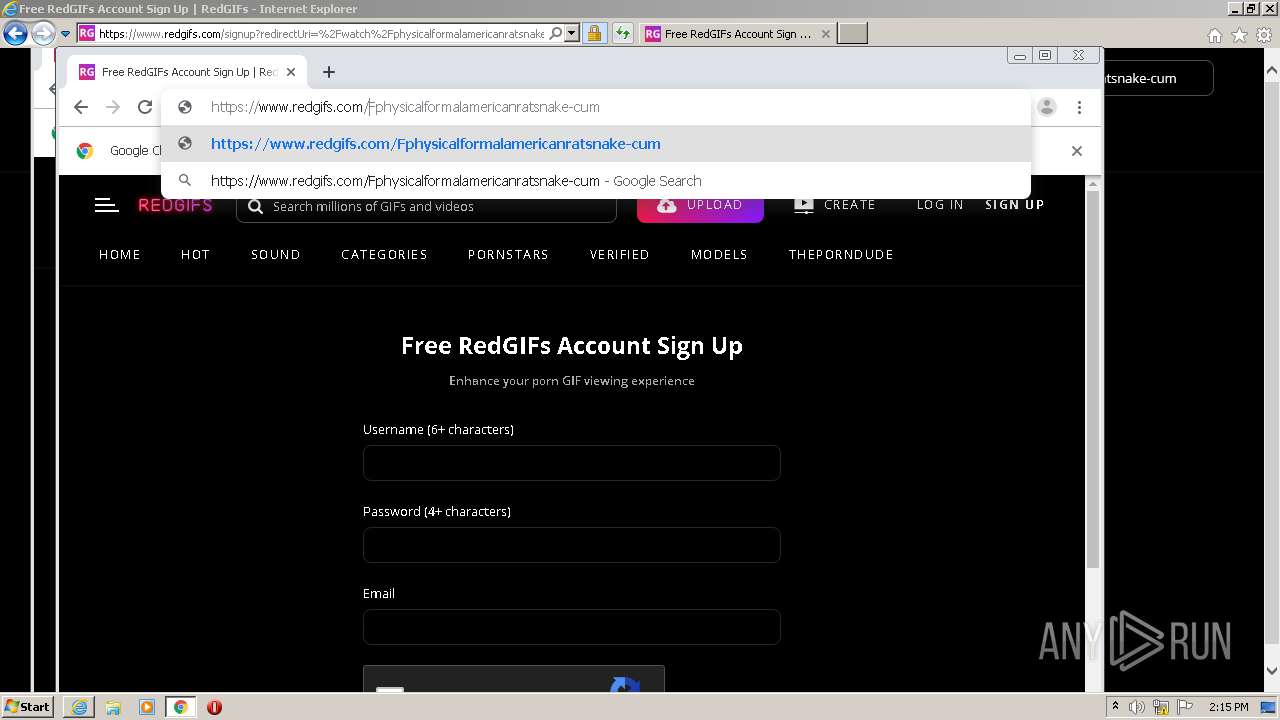Click the IE window scrollbar down arrow
1280x720 pixels.
tap(1272, 672)
